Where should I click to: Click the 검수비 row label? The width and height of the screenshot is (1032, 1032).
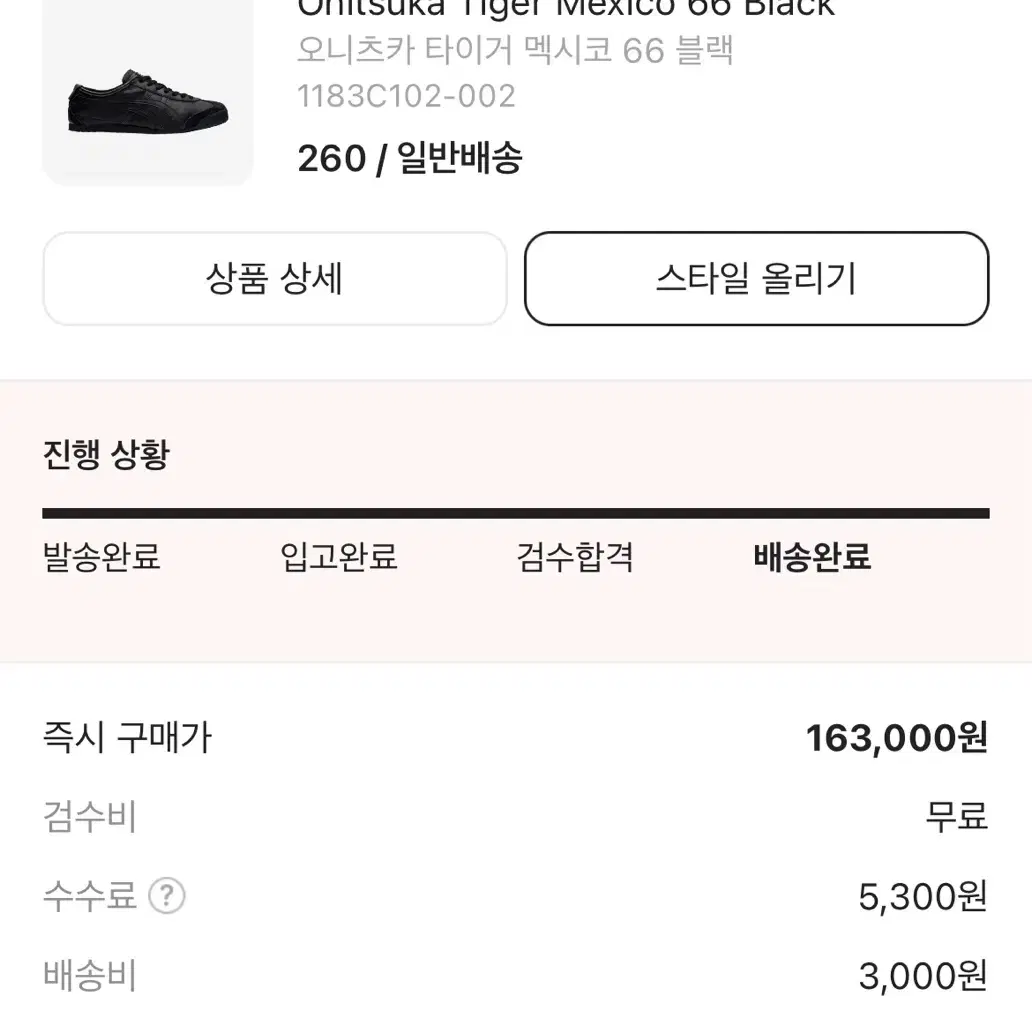coord(90,817)
